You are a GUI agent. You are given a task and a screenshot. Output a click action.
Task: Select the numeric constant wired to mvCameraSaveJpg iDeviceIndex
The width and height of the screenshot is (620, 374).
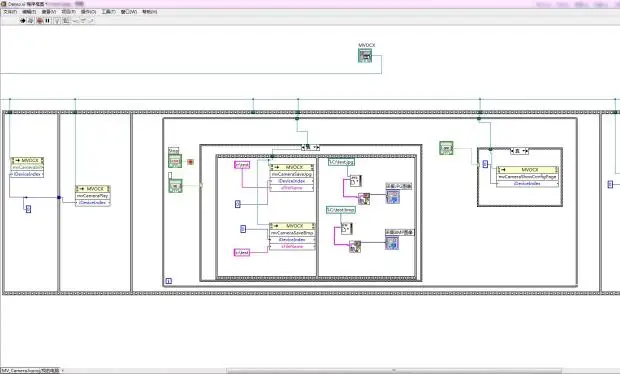click(238, 204)
